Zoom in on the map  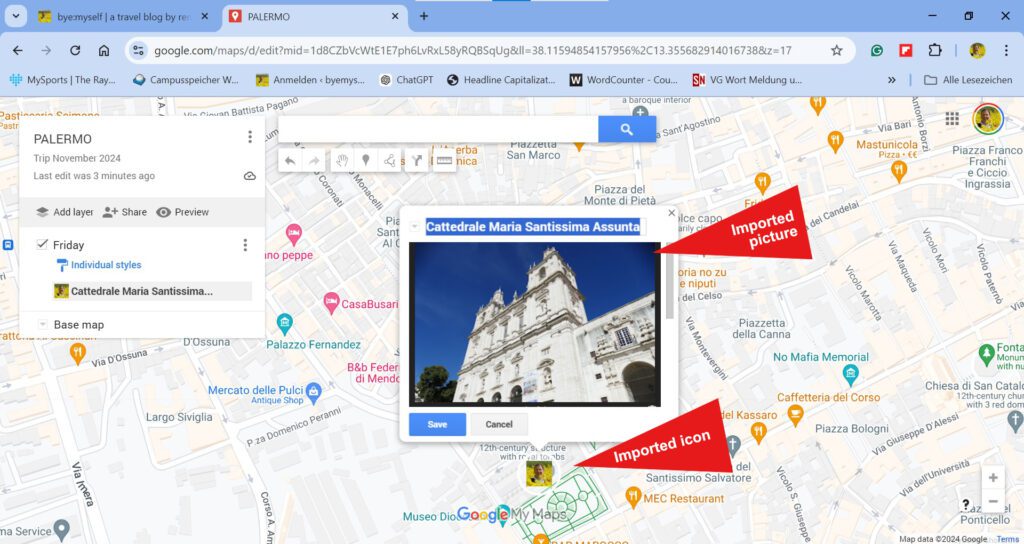[x=993, y=477]
